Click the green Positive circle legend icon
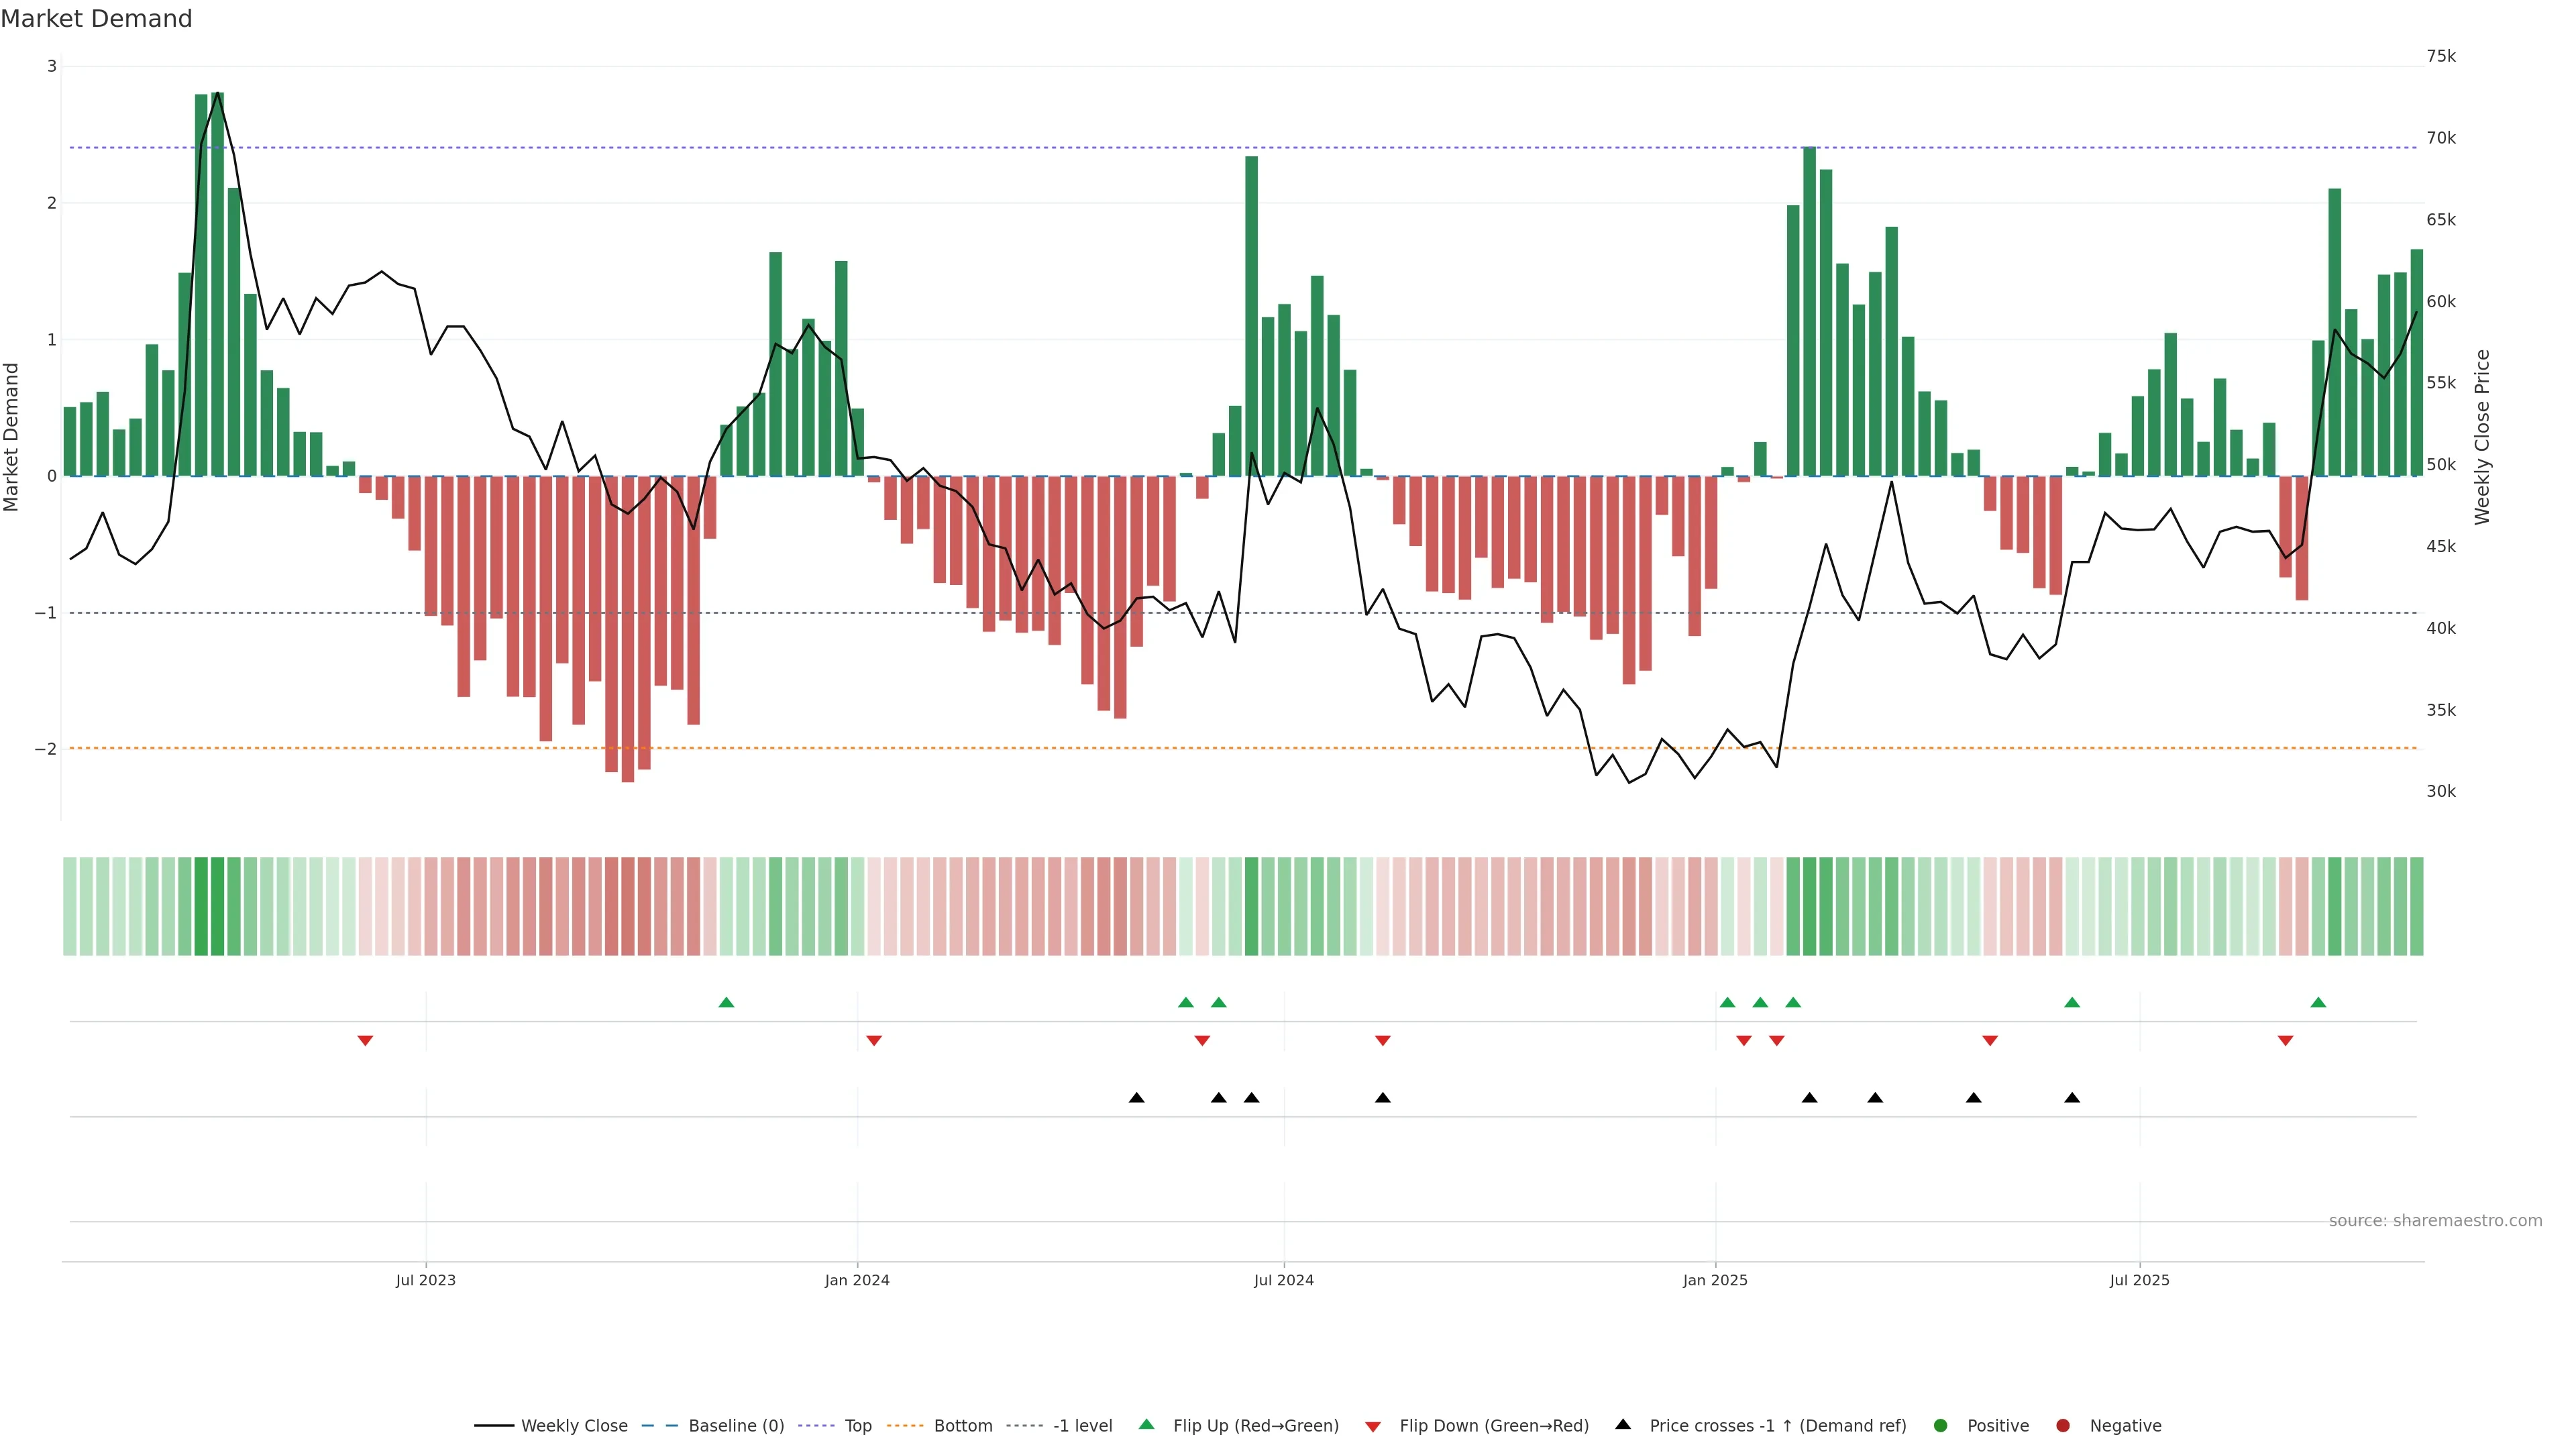 (x=1940, y=1425)
